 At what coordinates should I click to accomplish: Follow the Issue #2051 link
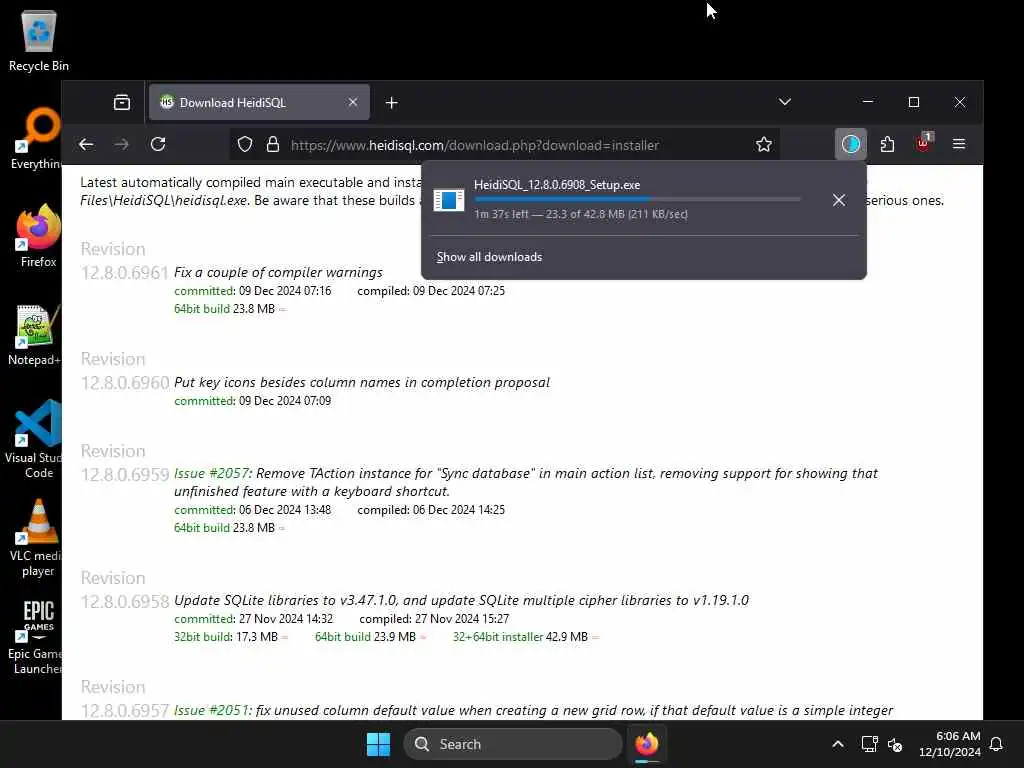click(x=212, y=710)
